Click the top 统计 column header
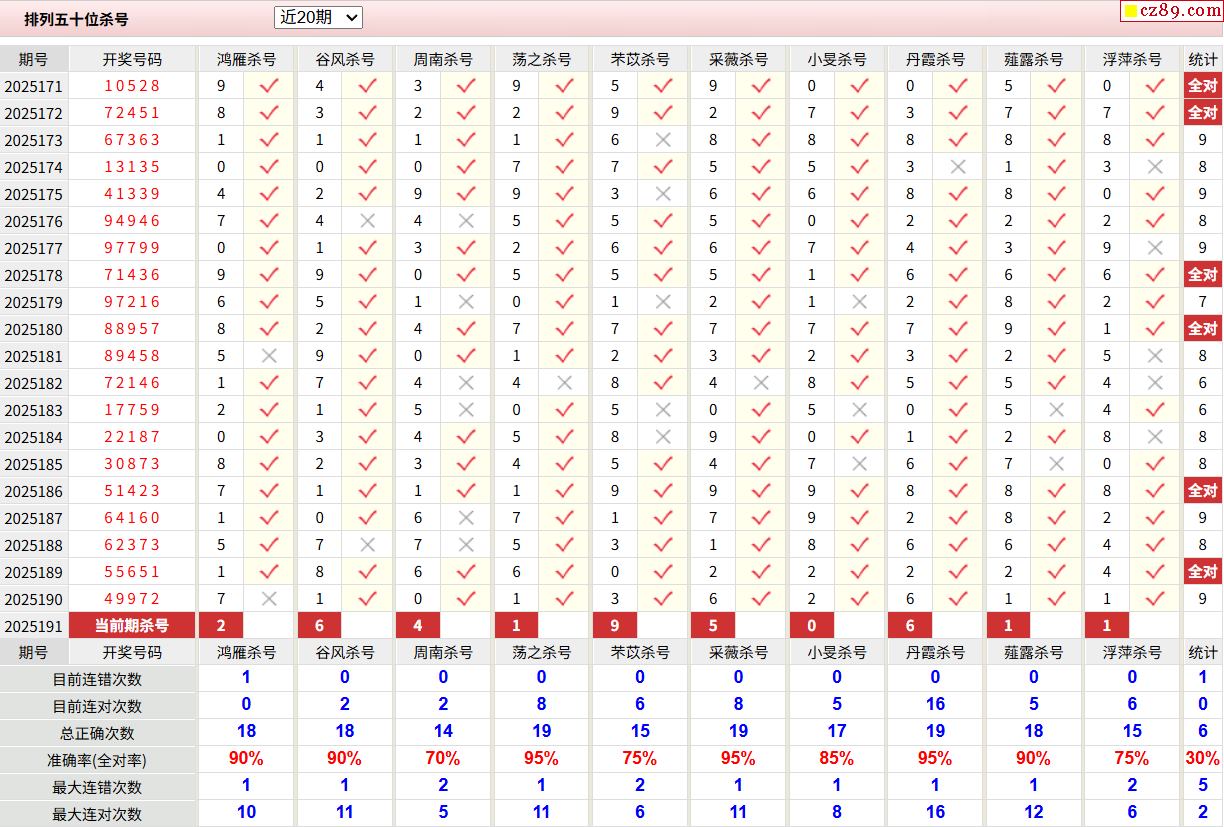Image resolution: width=1224 pixels, height=827 pixels. coord(1203,59)
